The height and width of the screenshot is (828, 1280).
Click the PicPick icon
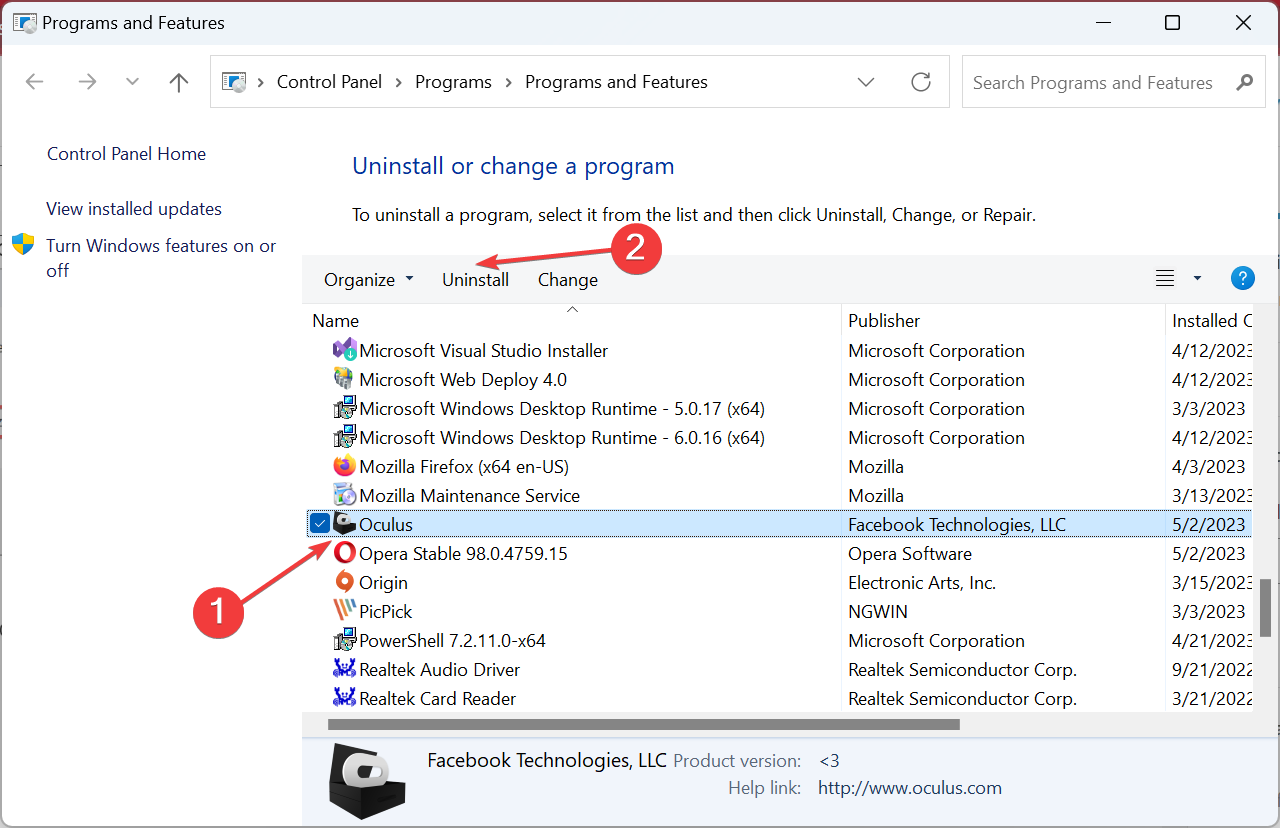344,611
